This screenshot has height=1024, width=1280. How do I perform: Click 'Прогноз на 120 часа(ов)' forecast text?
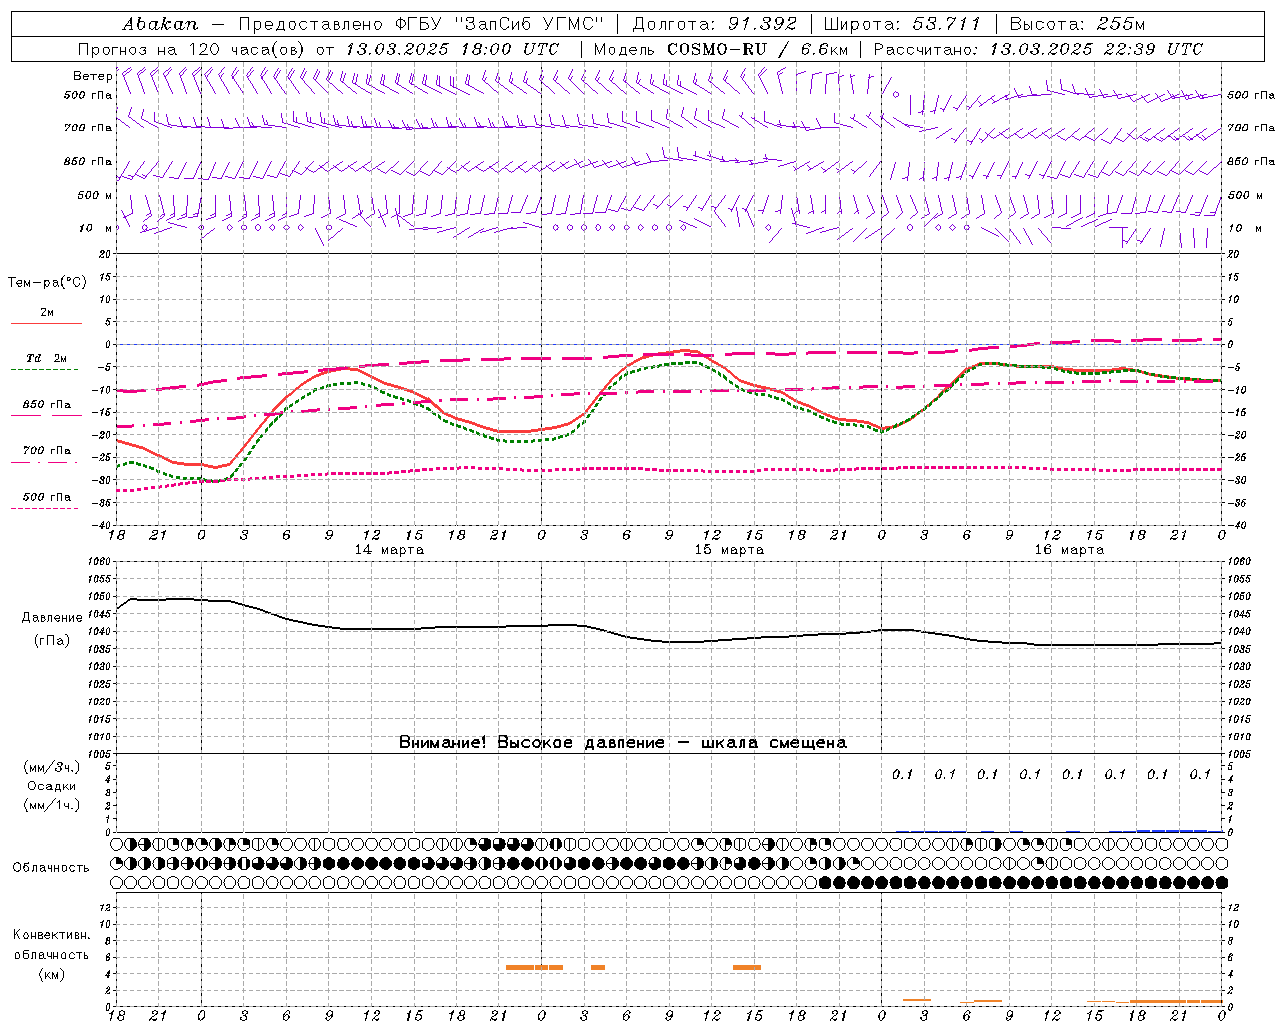193,49
